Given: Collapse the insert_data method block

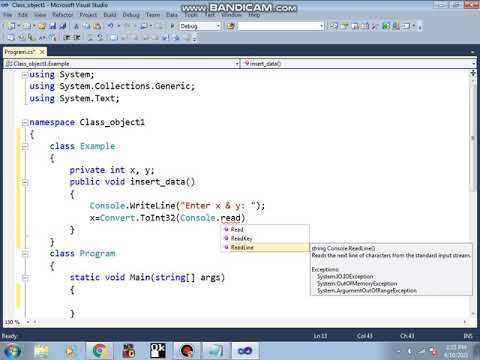Looking at the screenshot, I should tap(25, 182).
